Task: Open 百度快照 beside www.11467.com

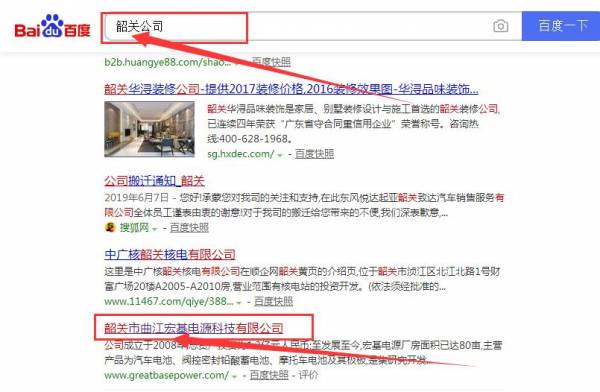Action: [273, 301]
